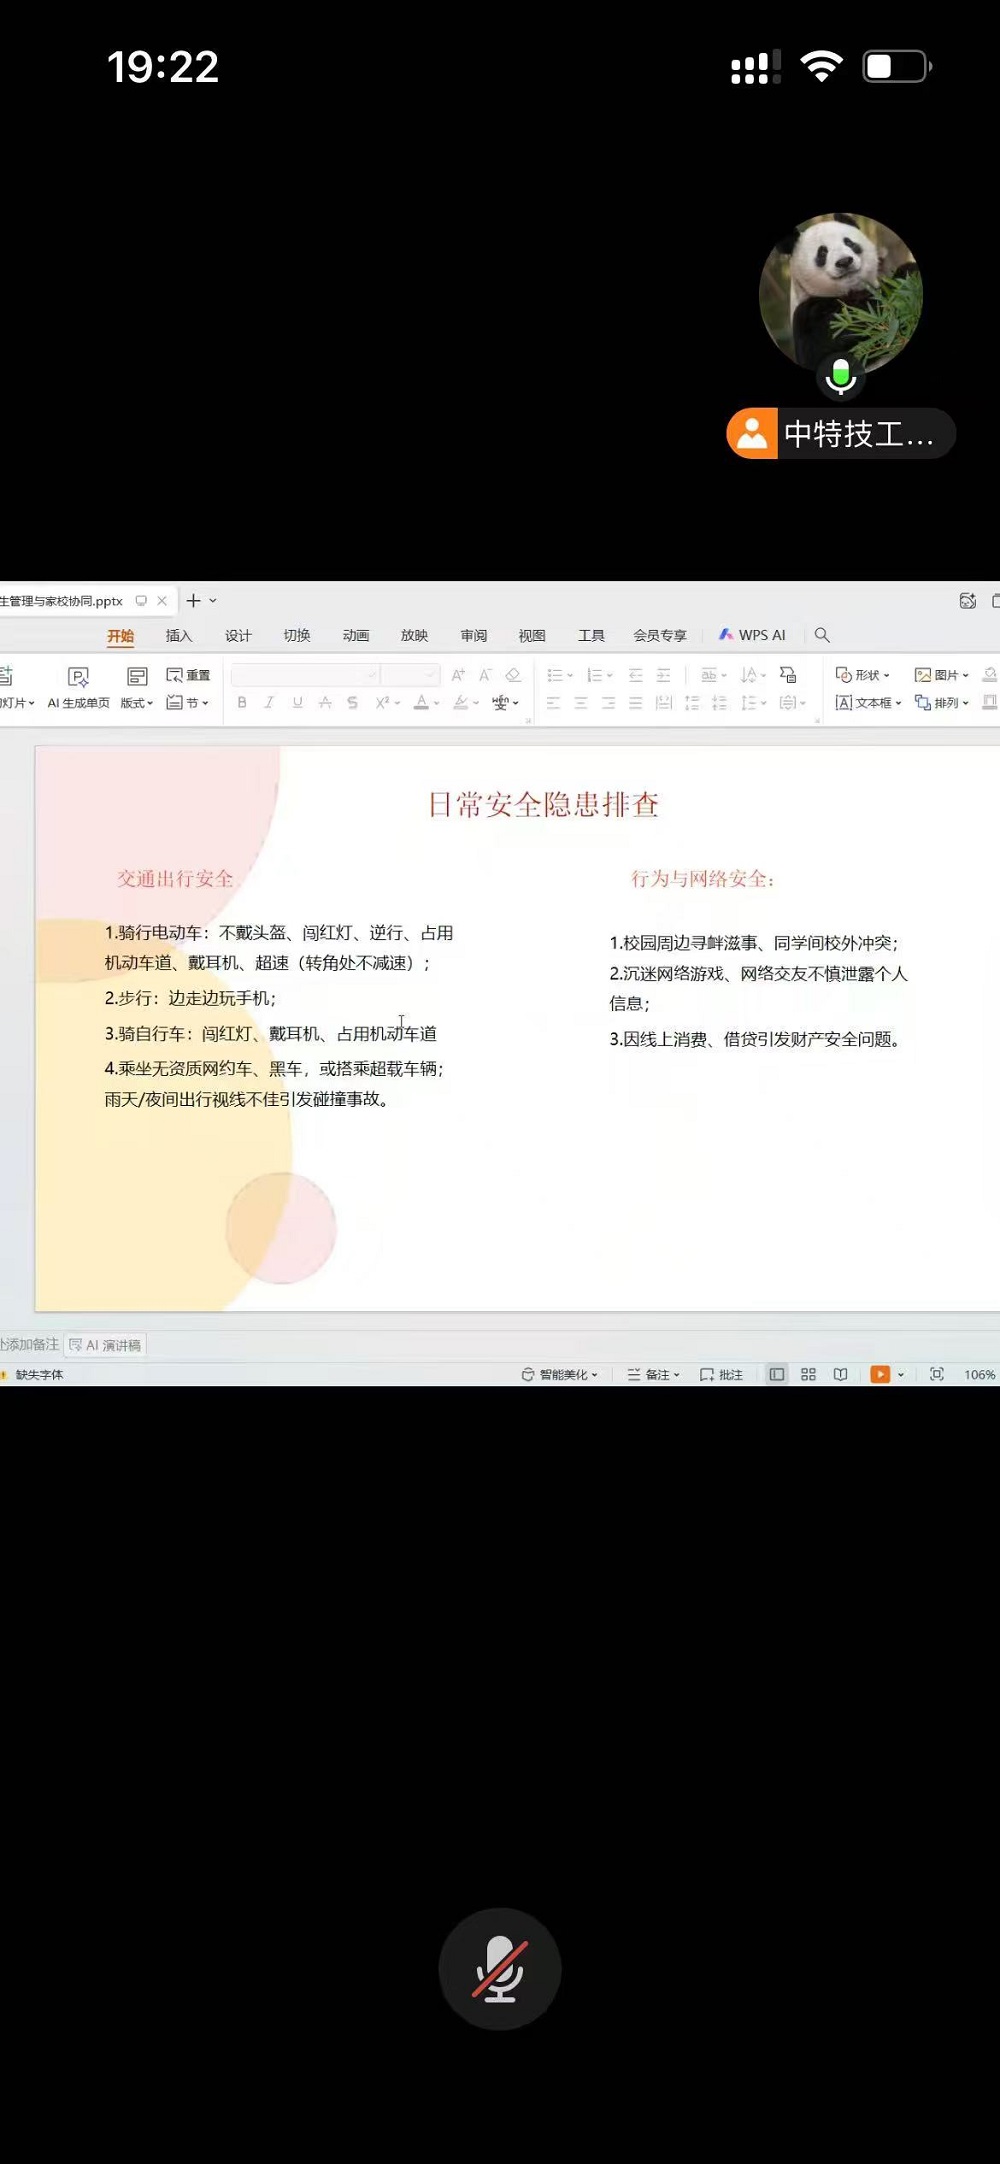Switch to normal view icon

(x=776, y=1375)
